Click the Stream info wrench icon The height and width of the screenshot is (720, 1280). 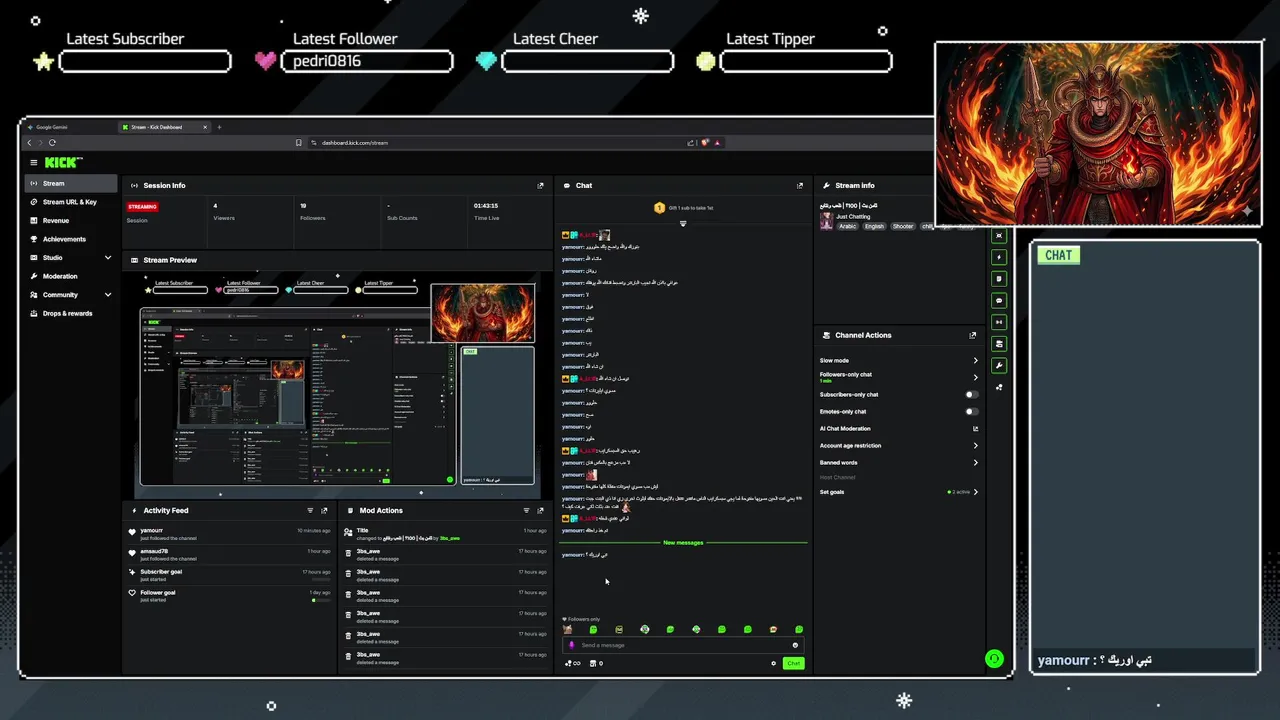click(826, 185)
